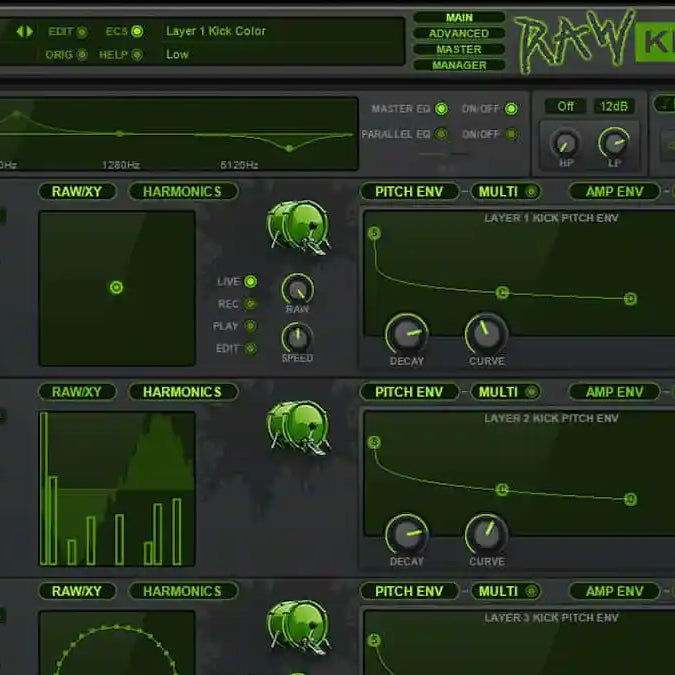Click Layer 2 CURVE knob

pos(487,533)
